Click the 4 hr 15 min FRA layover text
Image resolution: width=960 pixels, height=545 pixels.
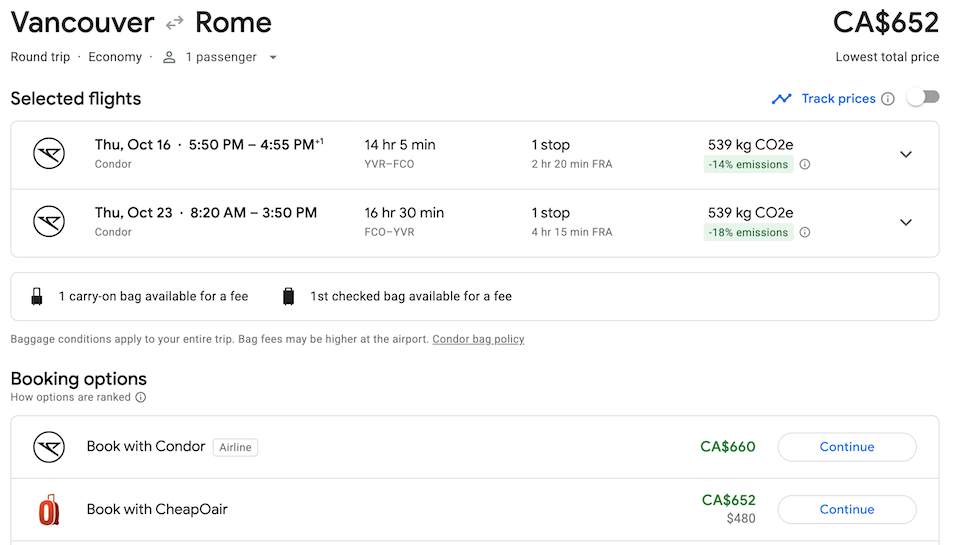(x=572, y=232)
